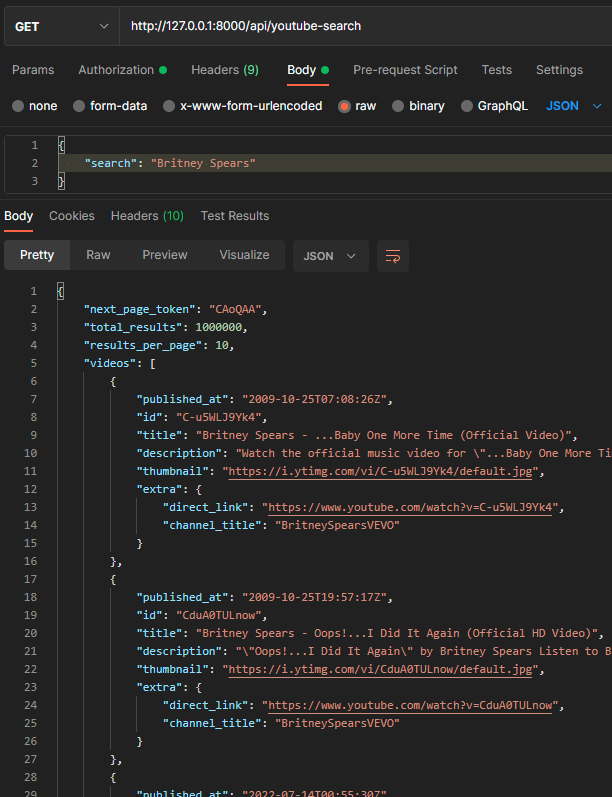612x797 pixels.
Task: Select the request Body tab
Action: click(308, 70)
